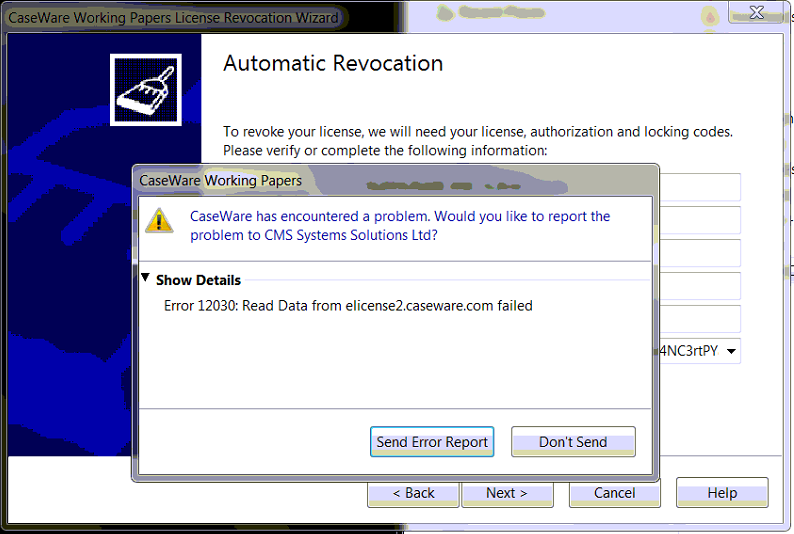Click the Send Error Report button
The width and height of the screenshot is (794, 534).
(432, 442)
